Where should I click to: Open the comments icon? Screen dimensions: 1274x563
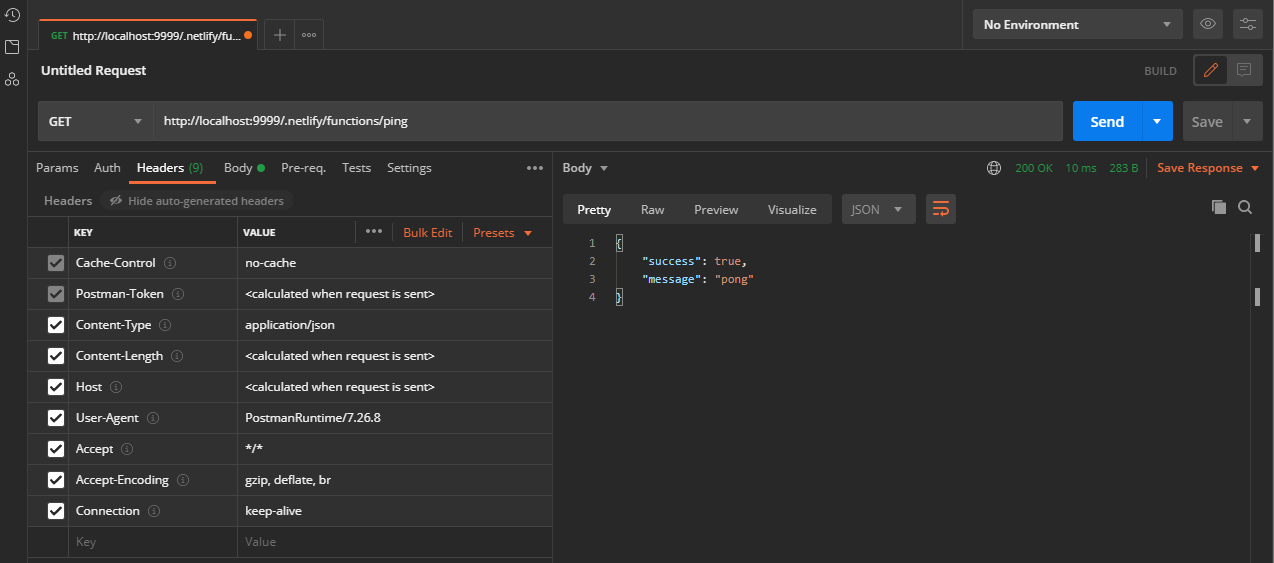point(1244,70)
